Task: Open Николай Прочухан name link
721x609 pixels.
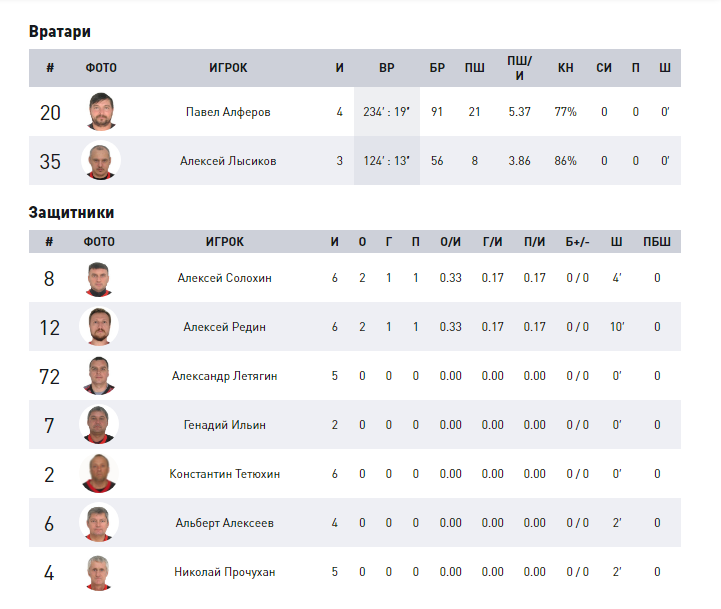Action: pyautogui.click(x=224, y=572)
